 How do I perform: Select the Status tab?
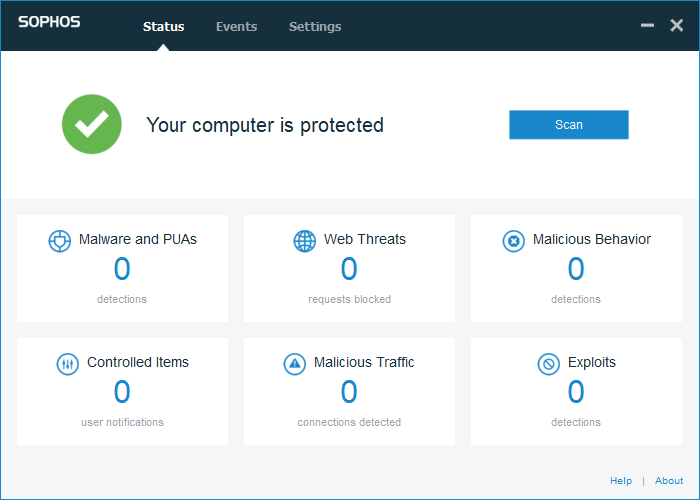(163, 27)
